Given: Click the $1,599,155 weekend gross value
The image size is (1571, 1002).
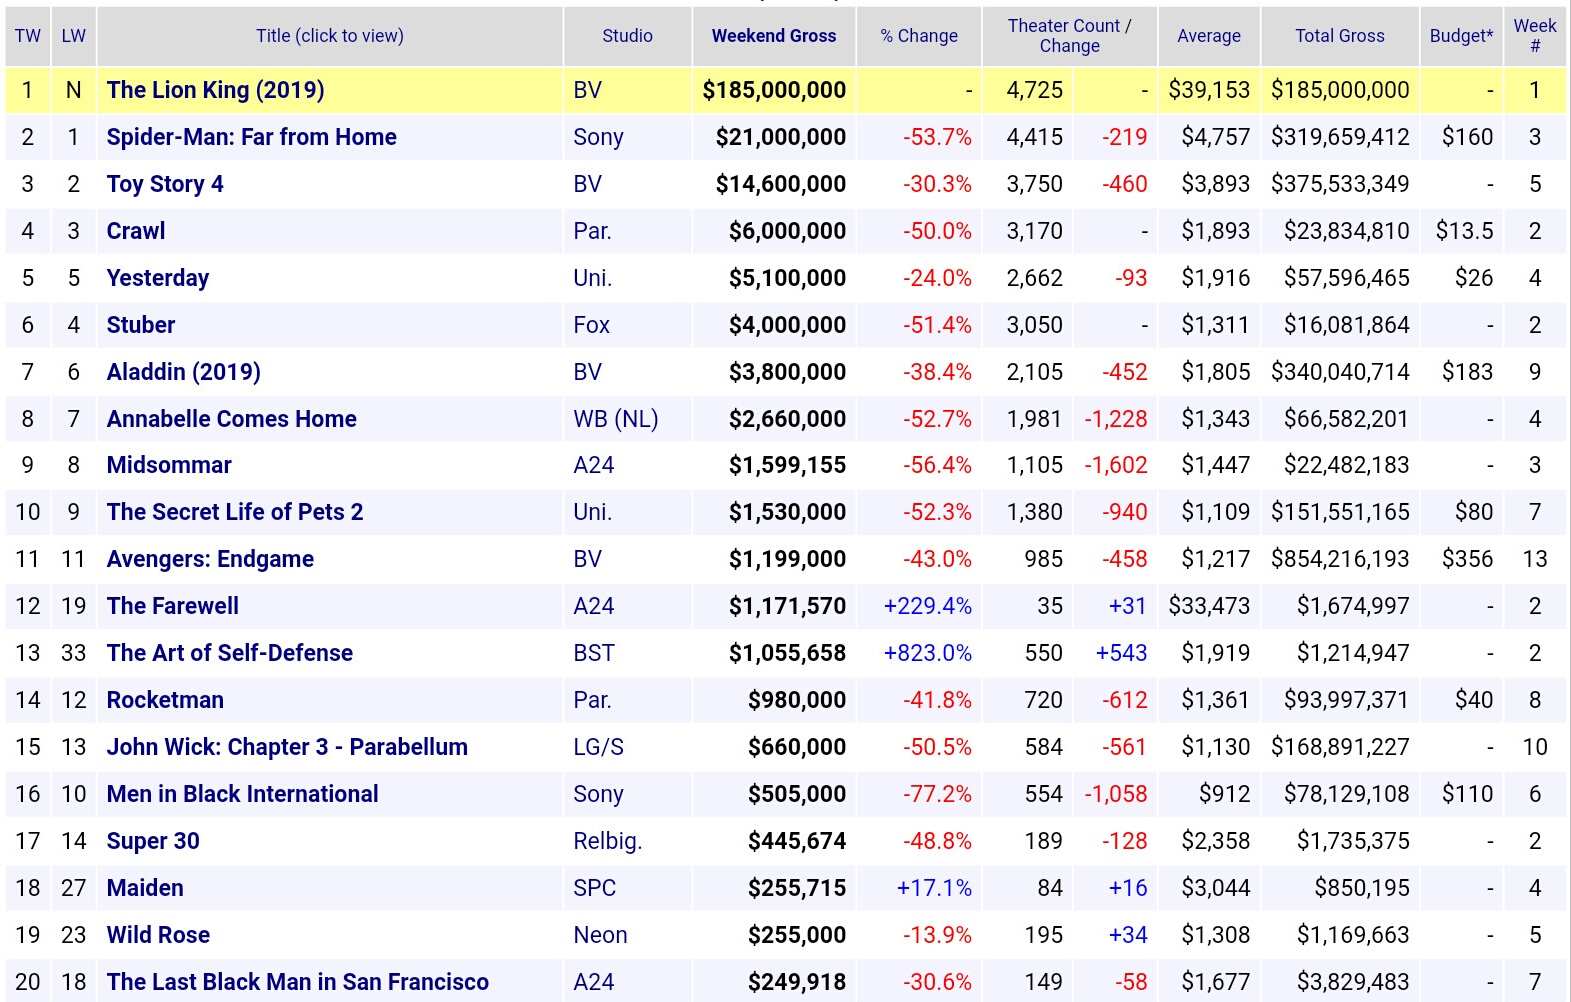Looking at the screenshot, I should (x=787, y=465).
